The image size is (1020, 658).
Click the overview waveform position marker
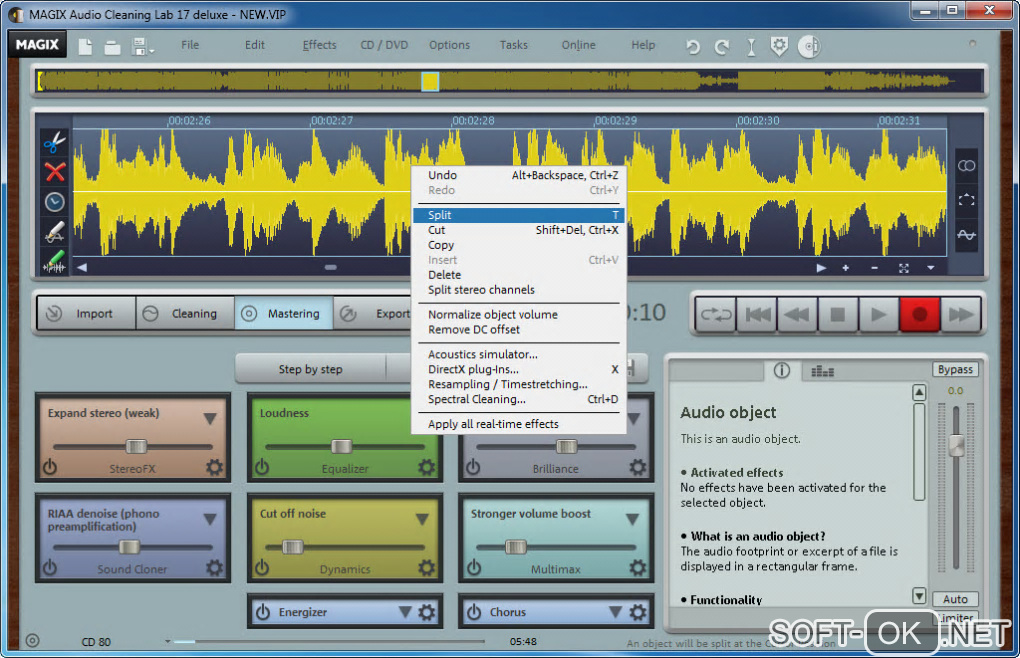click(x=430, y=81)
